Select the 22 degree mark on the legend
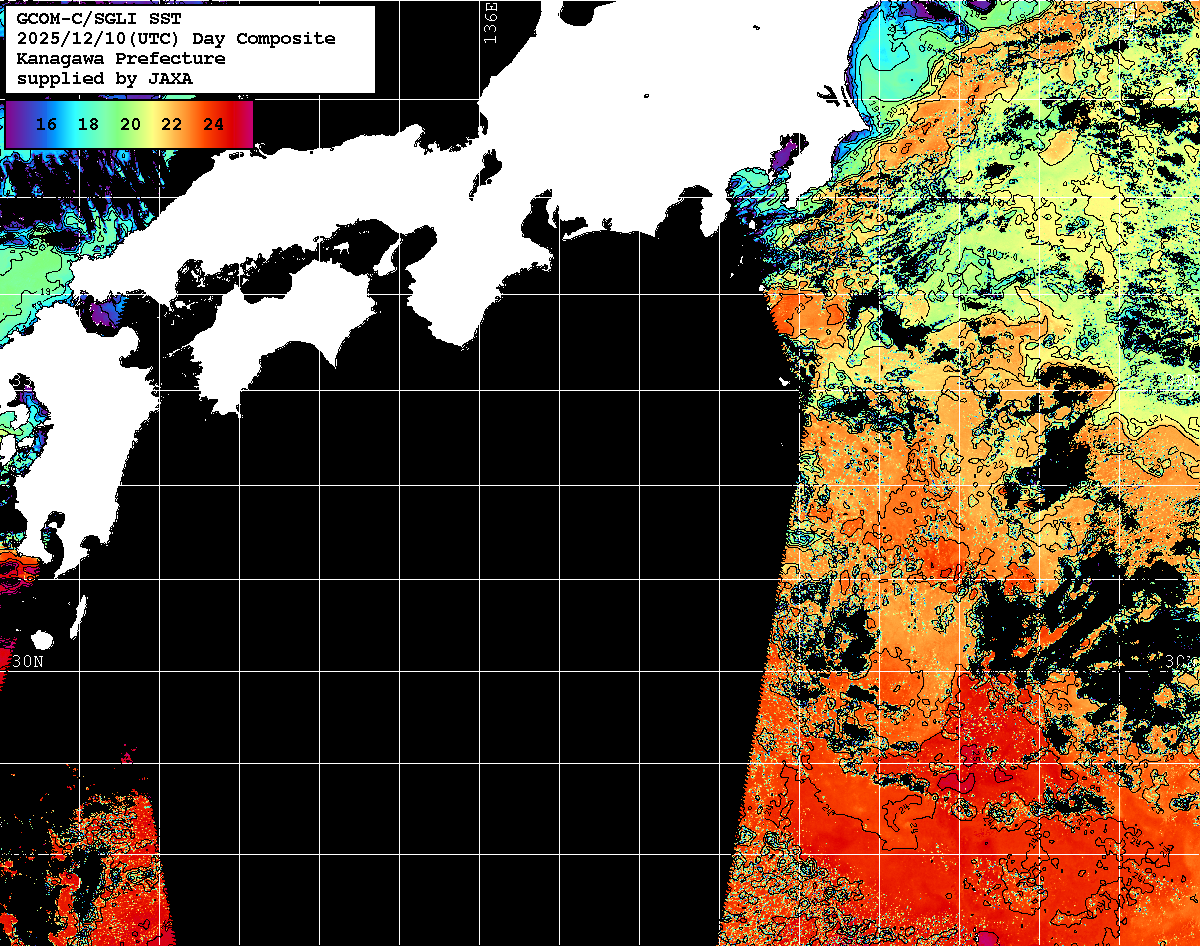 tap(172, 125)
